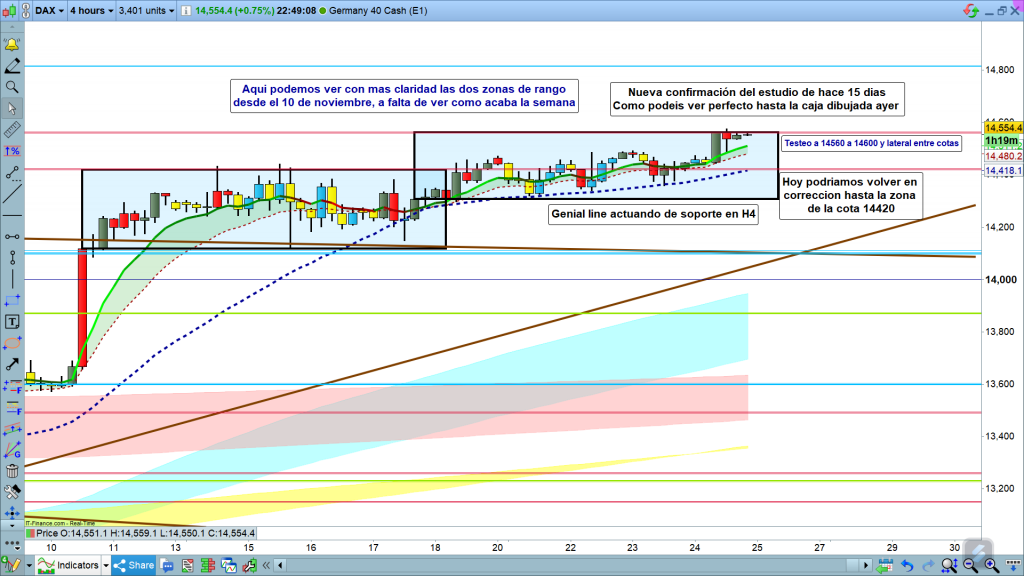
Task: Select the pencil drawing tool
Action: pyautogui.click(x=12, y=66)
